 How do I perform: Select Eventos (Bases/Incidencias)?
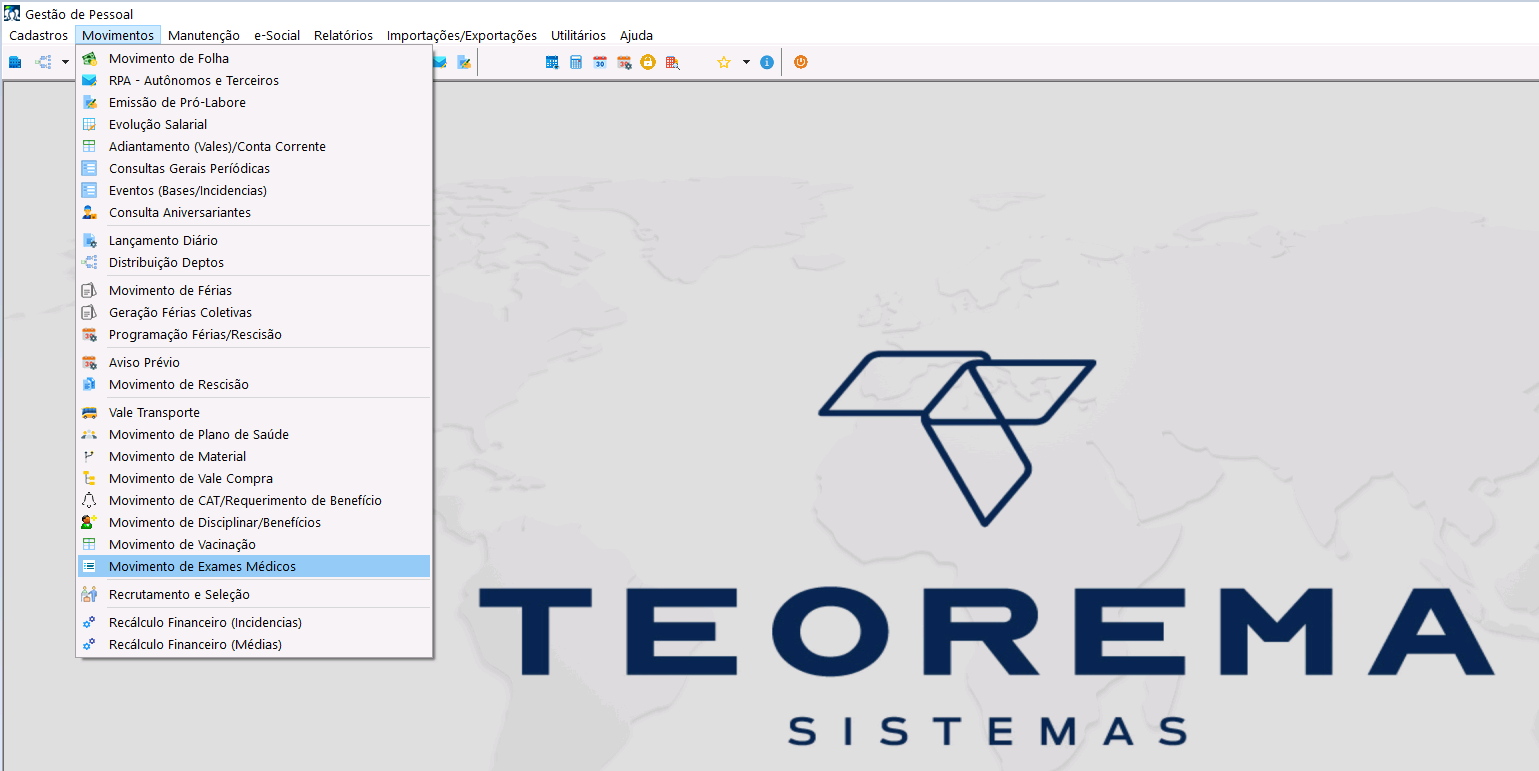[x=254, y=191]
